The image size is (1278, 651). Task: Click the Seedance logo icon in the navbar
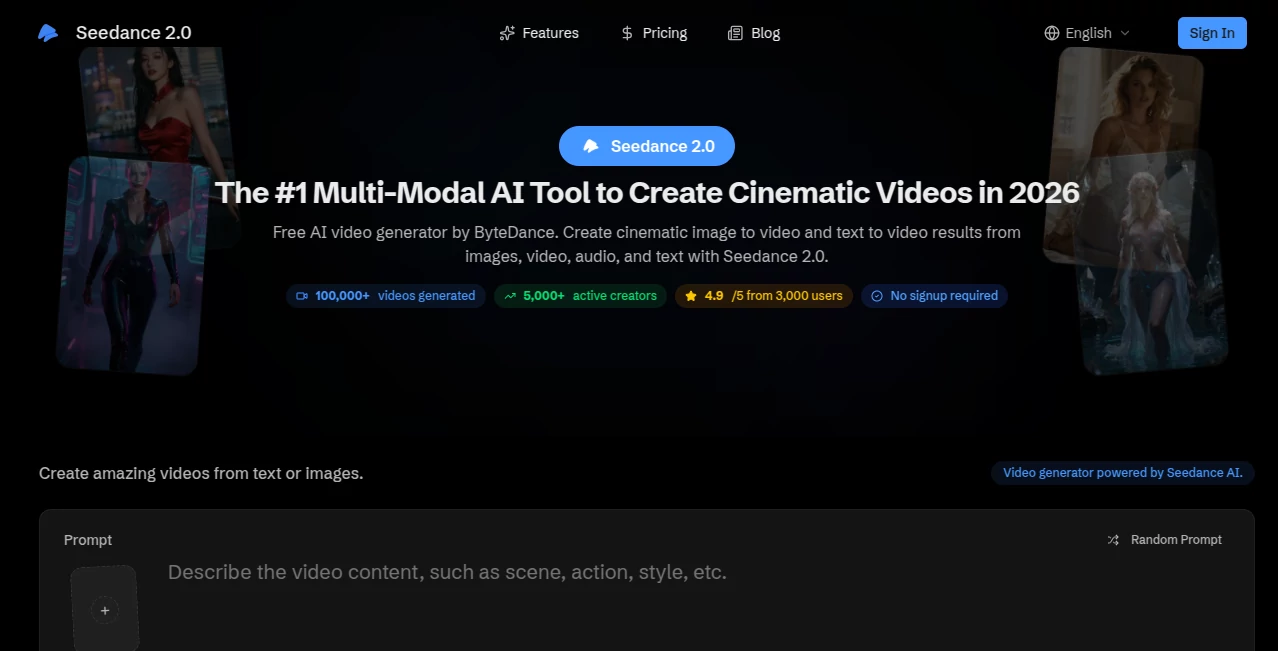[47, 32]
